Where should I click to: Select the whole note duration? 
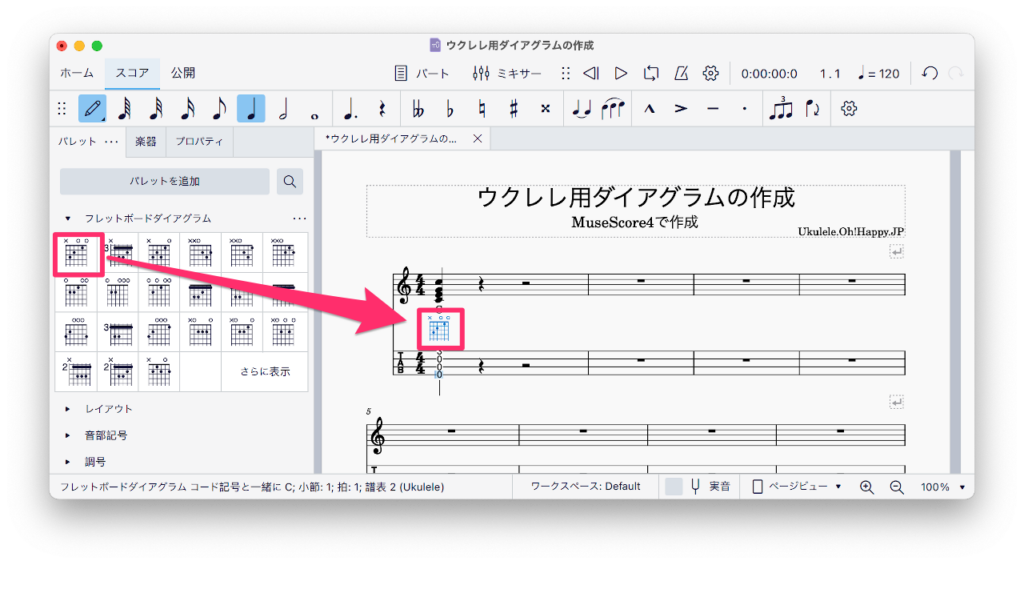point(315,108)
